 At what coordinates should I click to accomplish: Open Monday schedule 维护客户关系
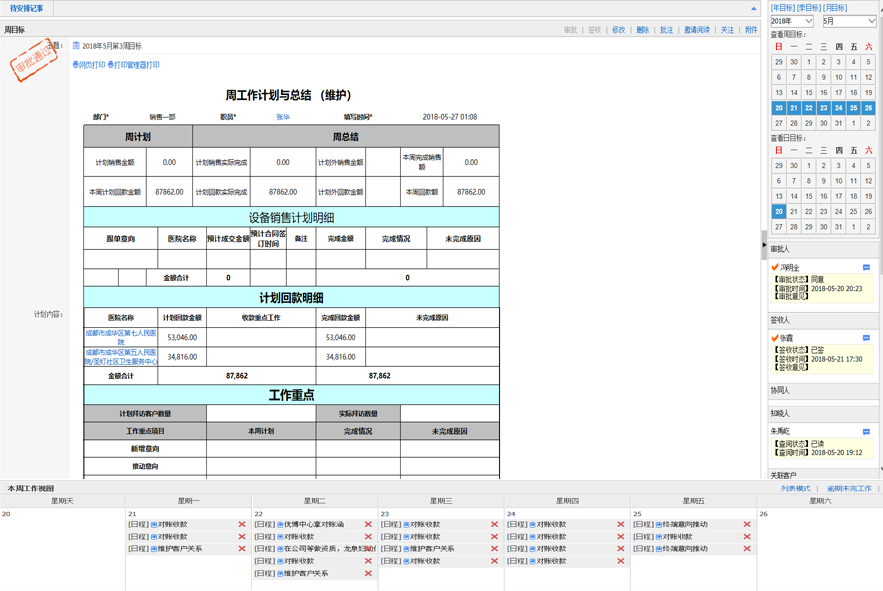(x=180, y=549)
